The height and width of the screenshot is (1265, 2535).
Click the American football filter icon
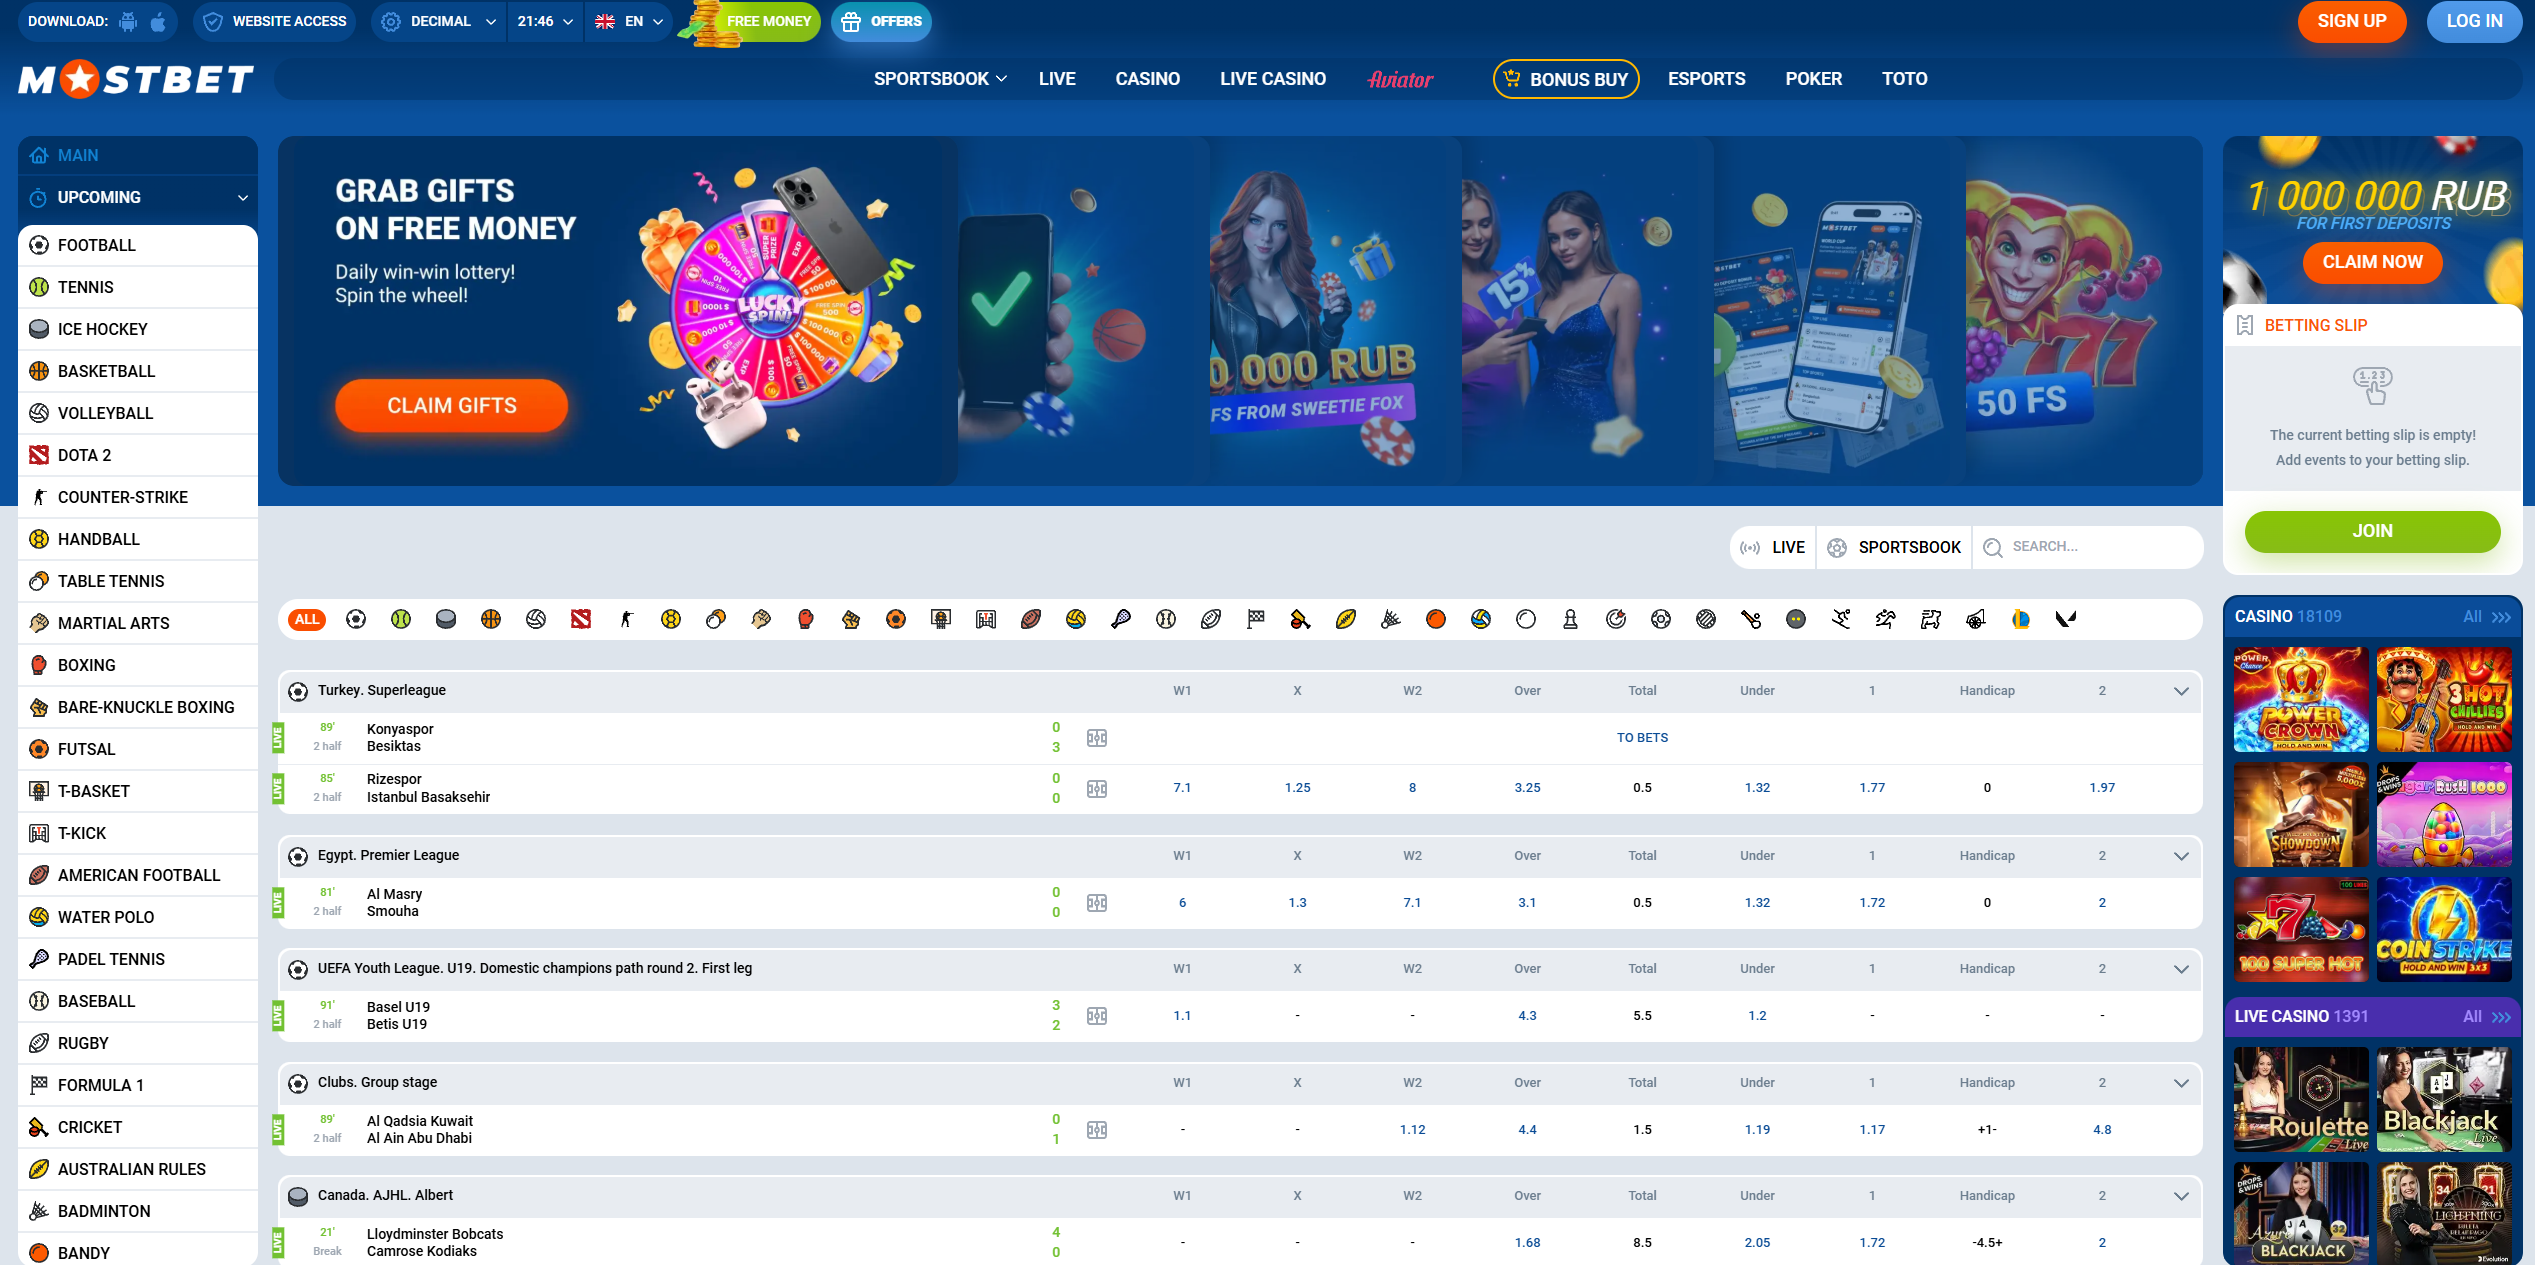tap(1031, 619)
